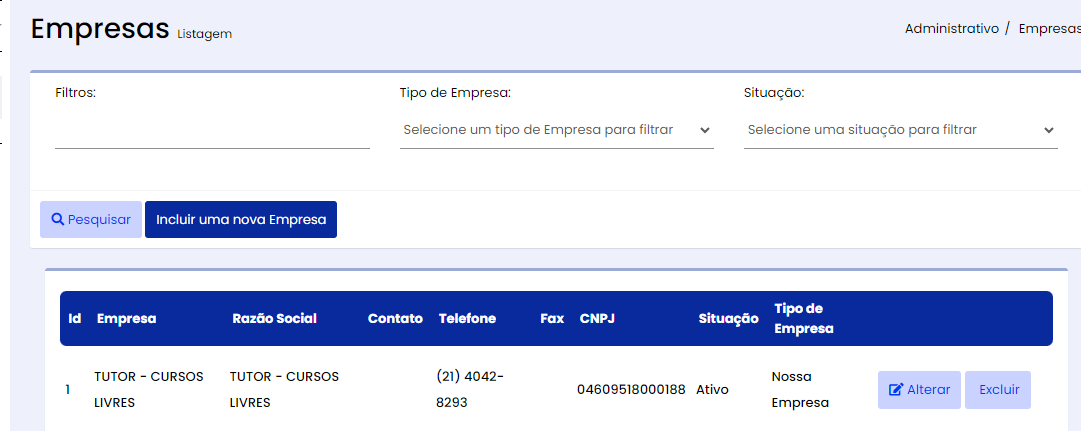Click Incluir uma nova Empresa button

pos(241,219)
